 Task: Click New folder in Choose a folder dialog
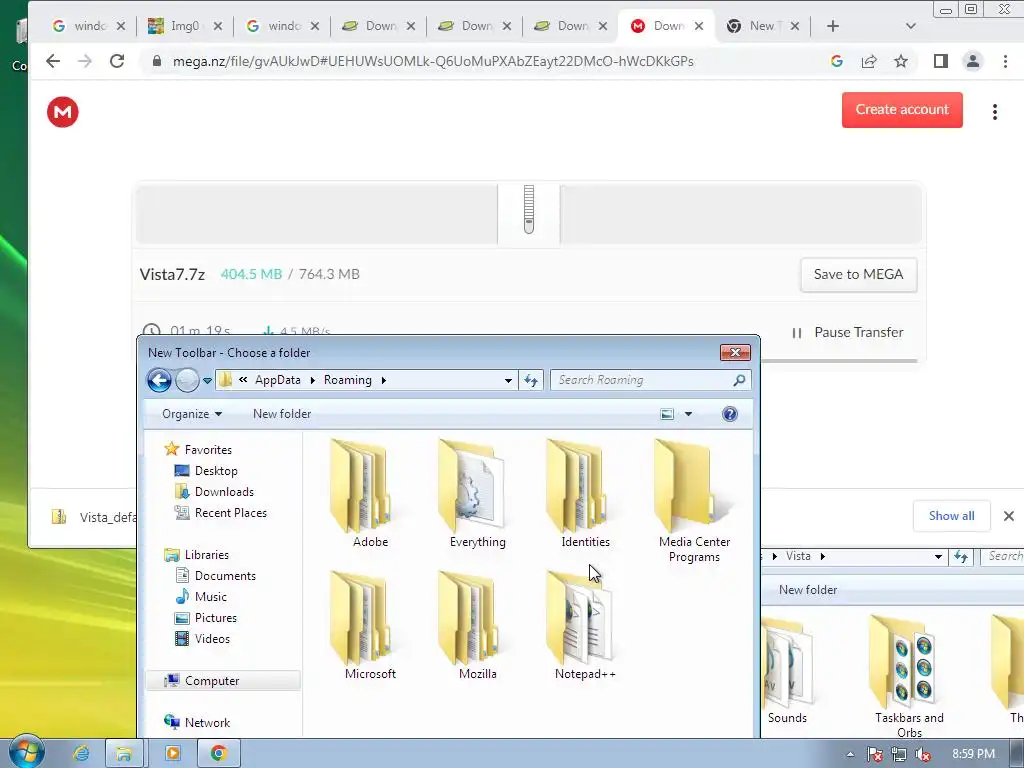tap(282, 414)
